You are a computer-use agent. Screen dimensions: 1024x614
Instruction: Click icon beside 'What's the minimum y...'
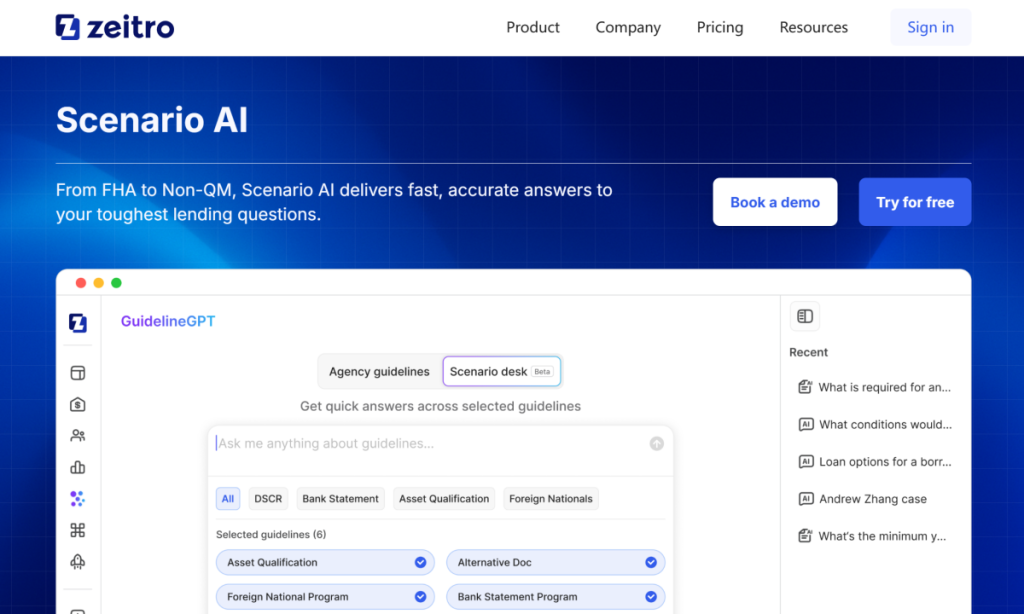(805, 536)
